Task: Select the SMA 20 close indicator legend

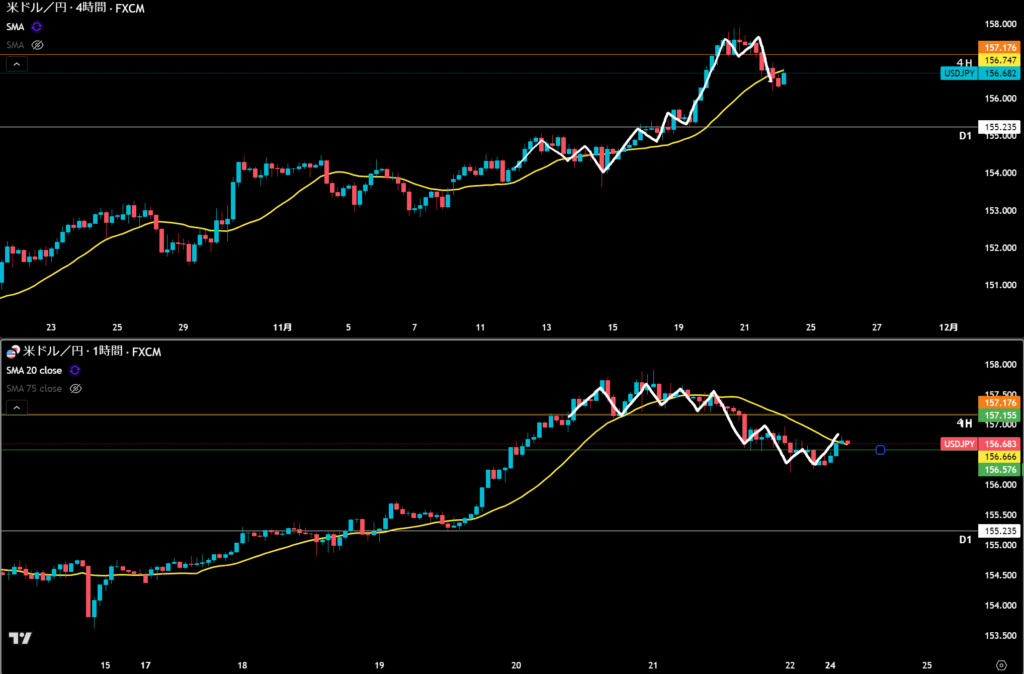Action: click(33, 371)
